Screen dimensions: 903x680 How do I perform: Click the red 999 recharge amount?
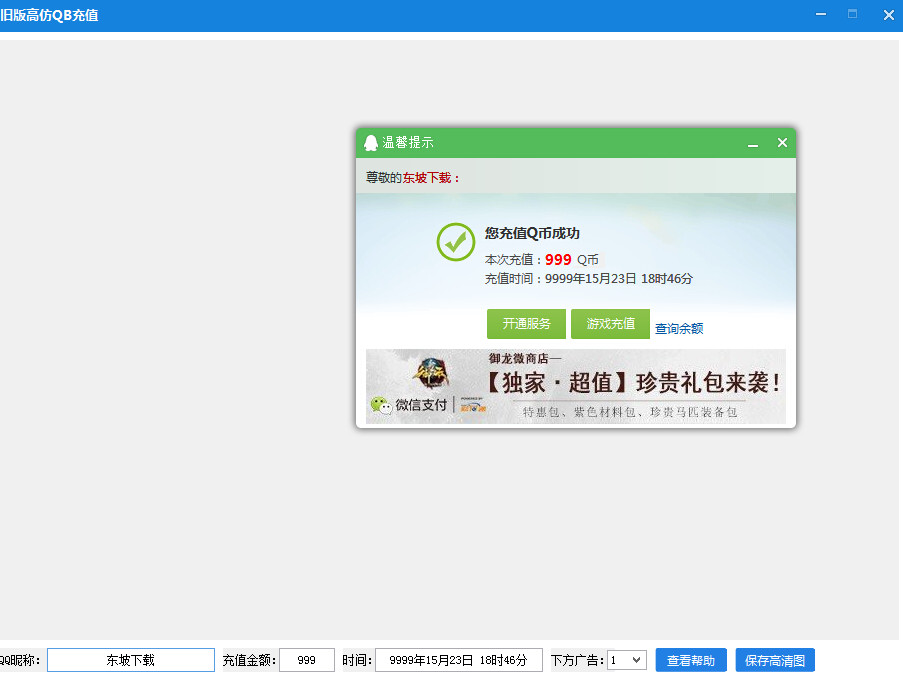point(558,260)
